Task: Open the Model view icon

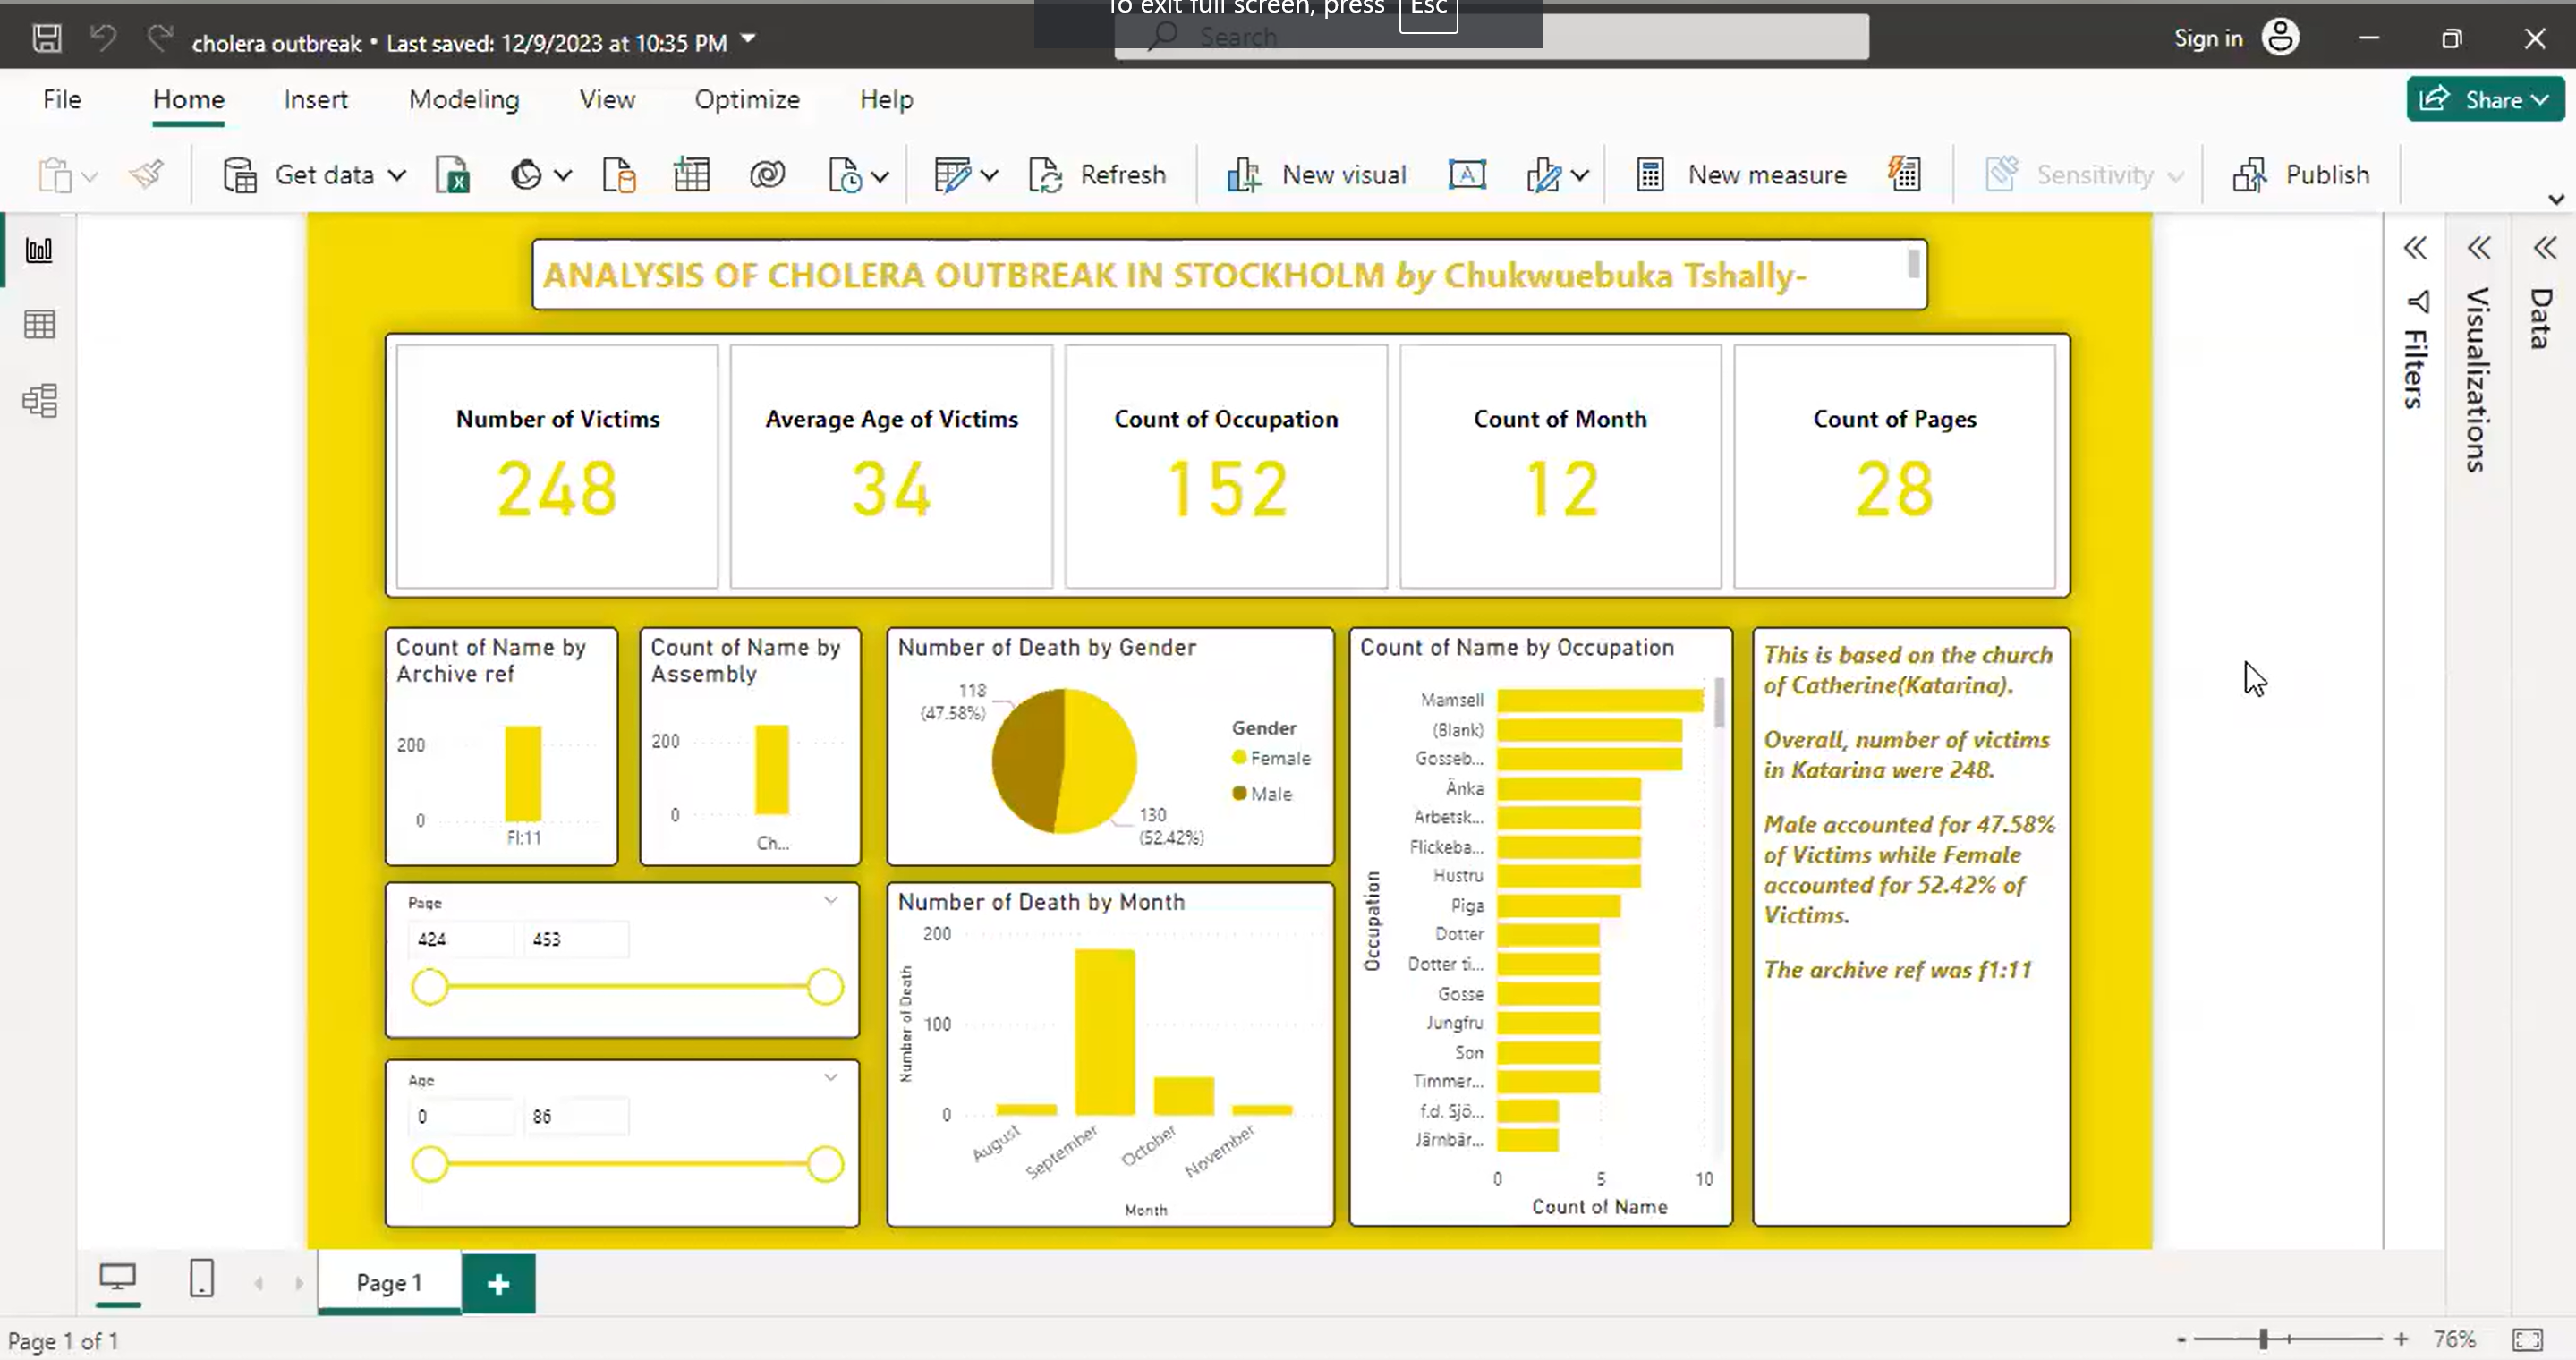Action: [x=39, y=401]
